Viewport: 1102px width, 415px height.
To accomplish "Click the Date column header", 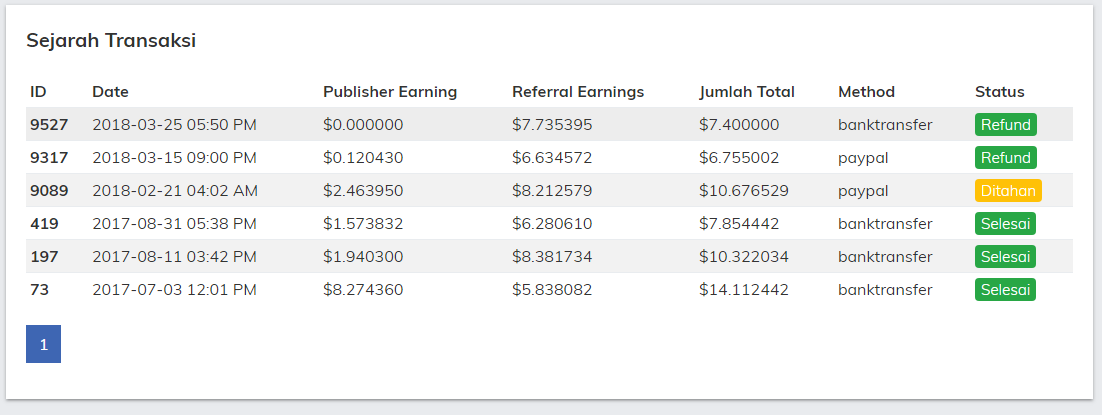I will 110,91.
